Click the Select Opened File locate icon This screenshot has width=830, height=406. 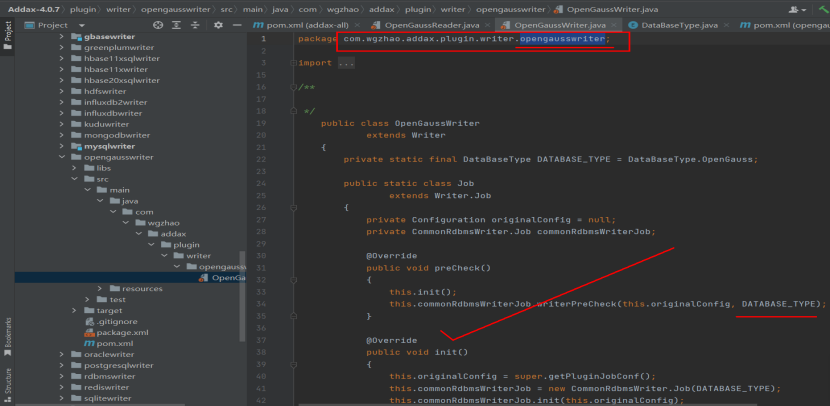(158, 25)
